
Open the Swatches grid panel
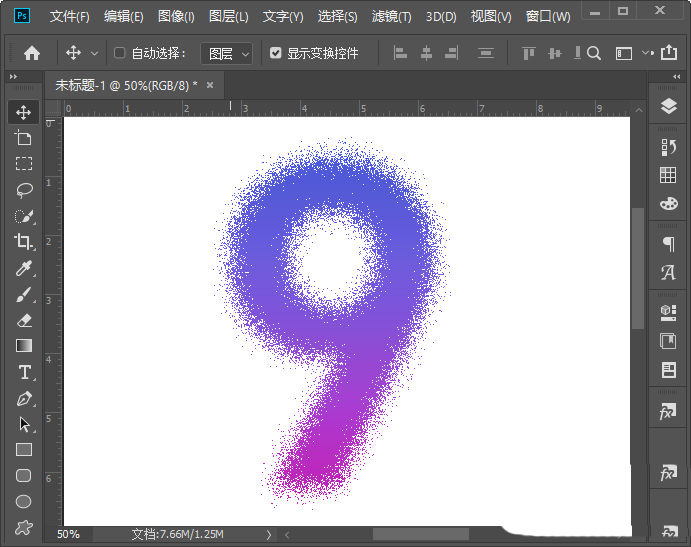pos(668,175)
